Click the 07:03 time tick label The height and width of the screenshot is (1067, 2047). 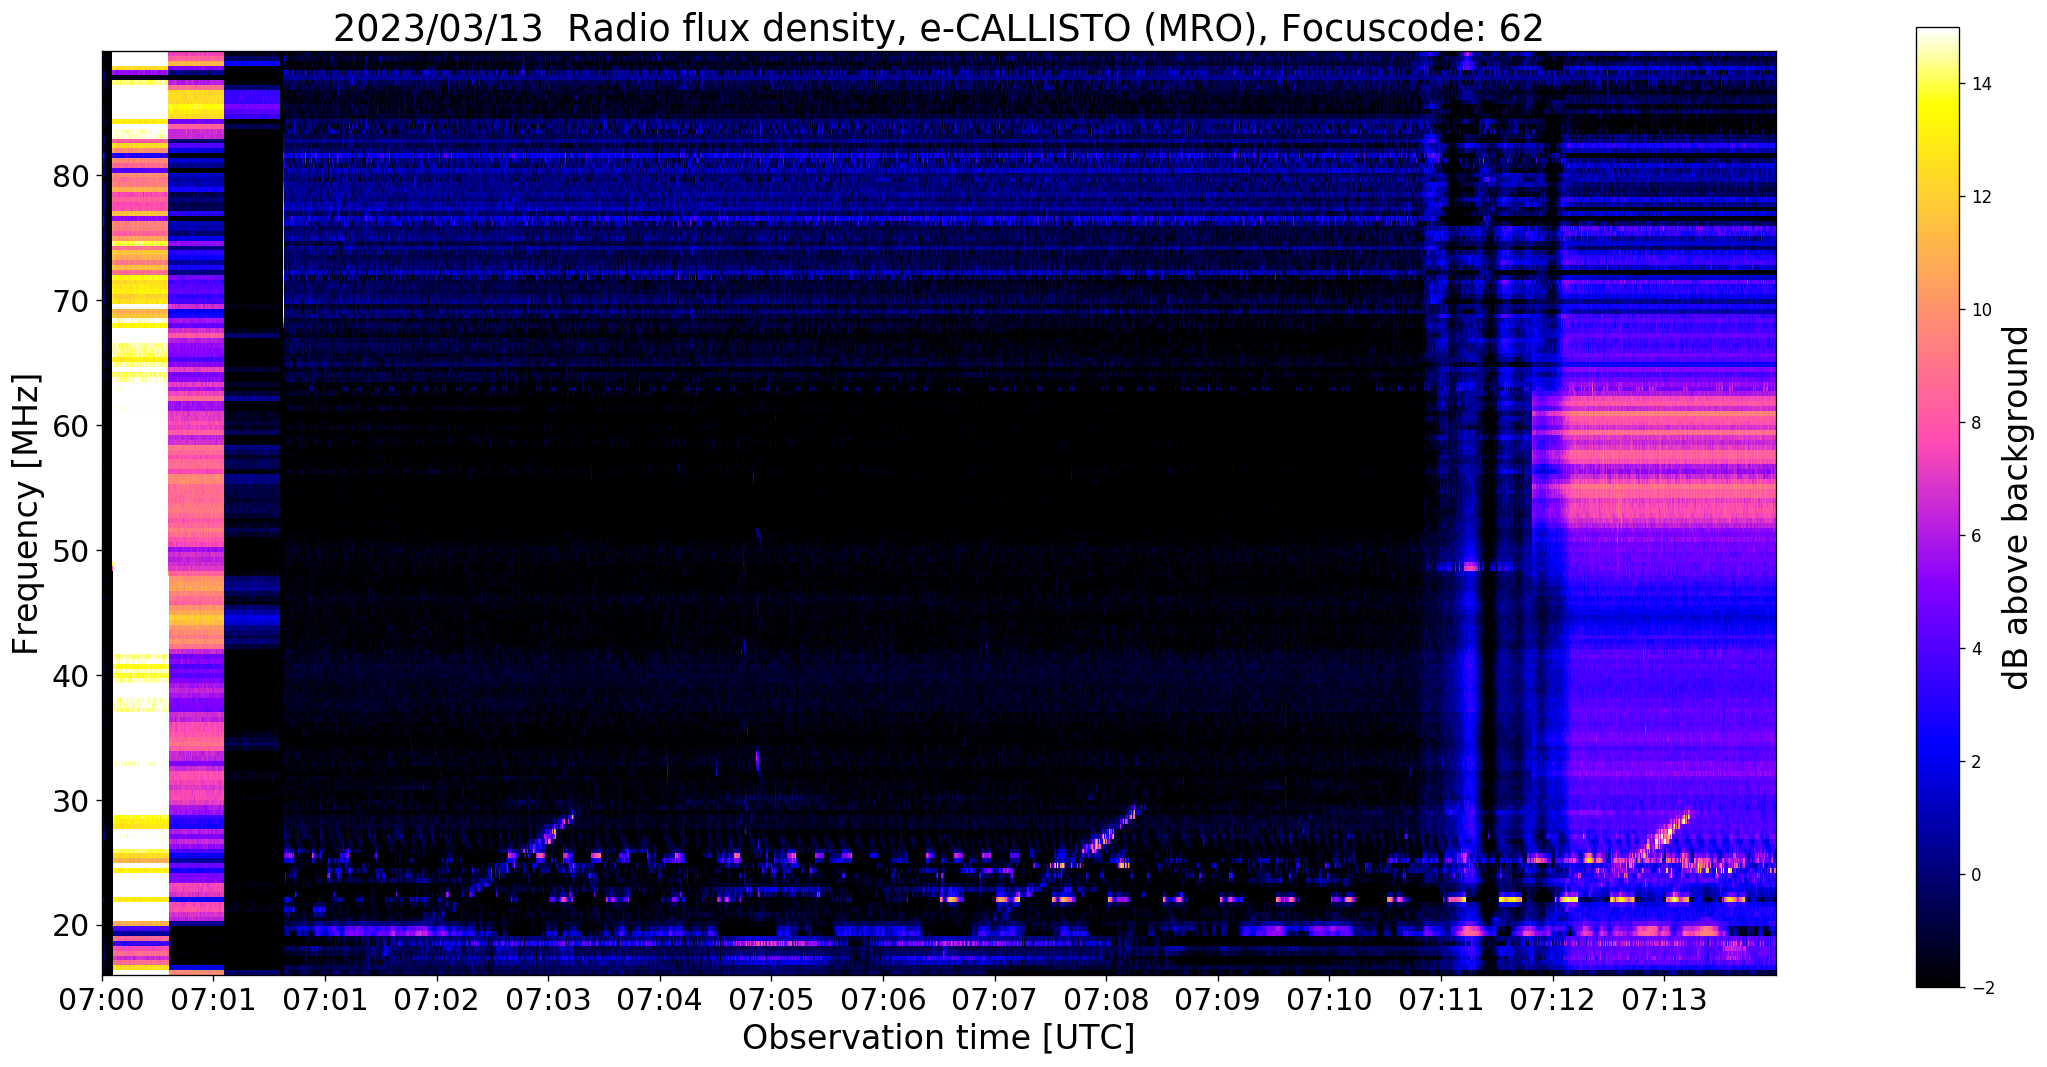click(x=548, y=999)
